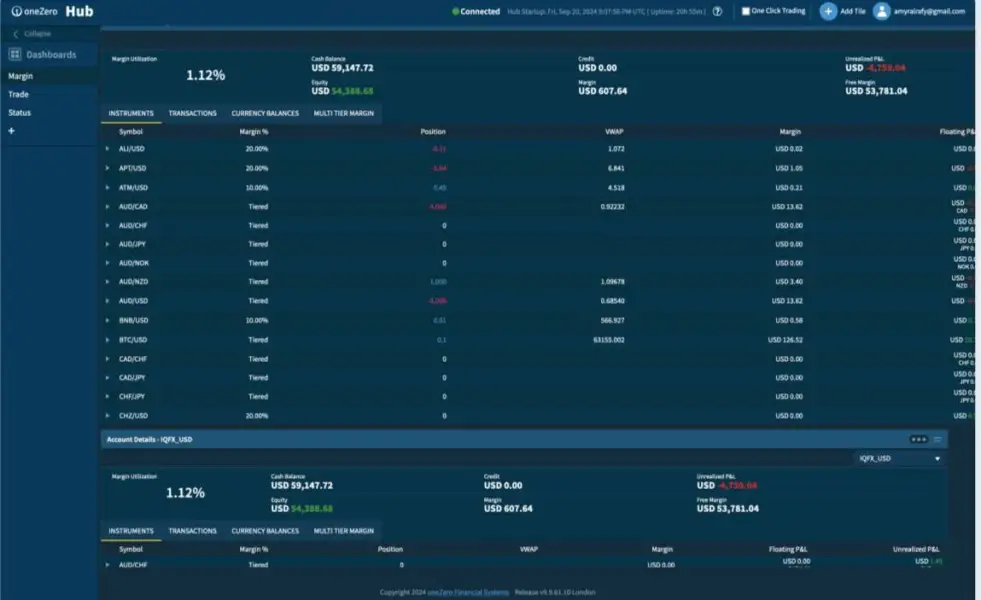The height and width of the screenshot is (600, 981).
Task: Select the upper INSTRUMENTS tab
Action: 131,113
